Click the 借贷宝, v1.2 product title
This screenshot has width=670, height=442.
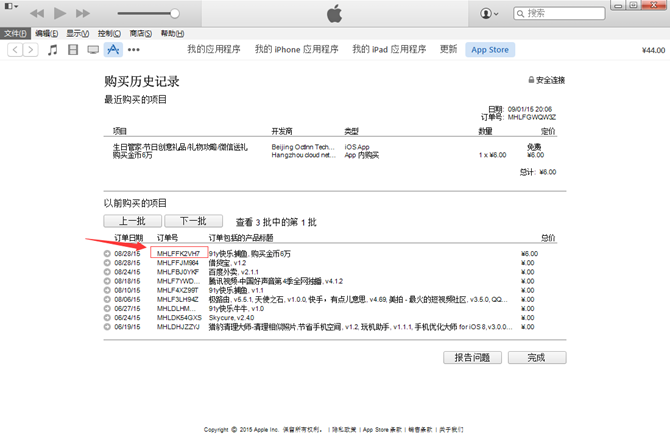click(x=227, y=263)
